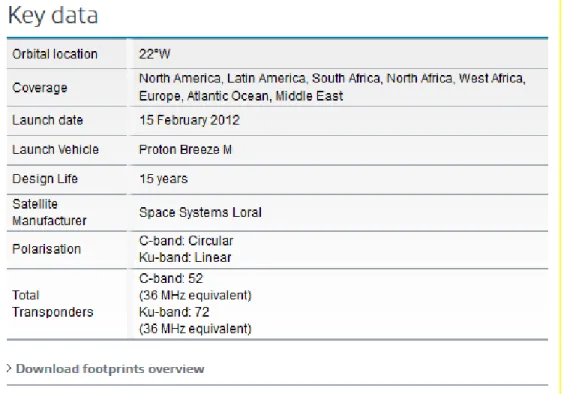Select the Europe, Atlantic Ocean, Middle East line

(241, 96)
